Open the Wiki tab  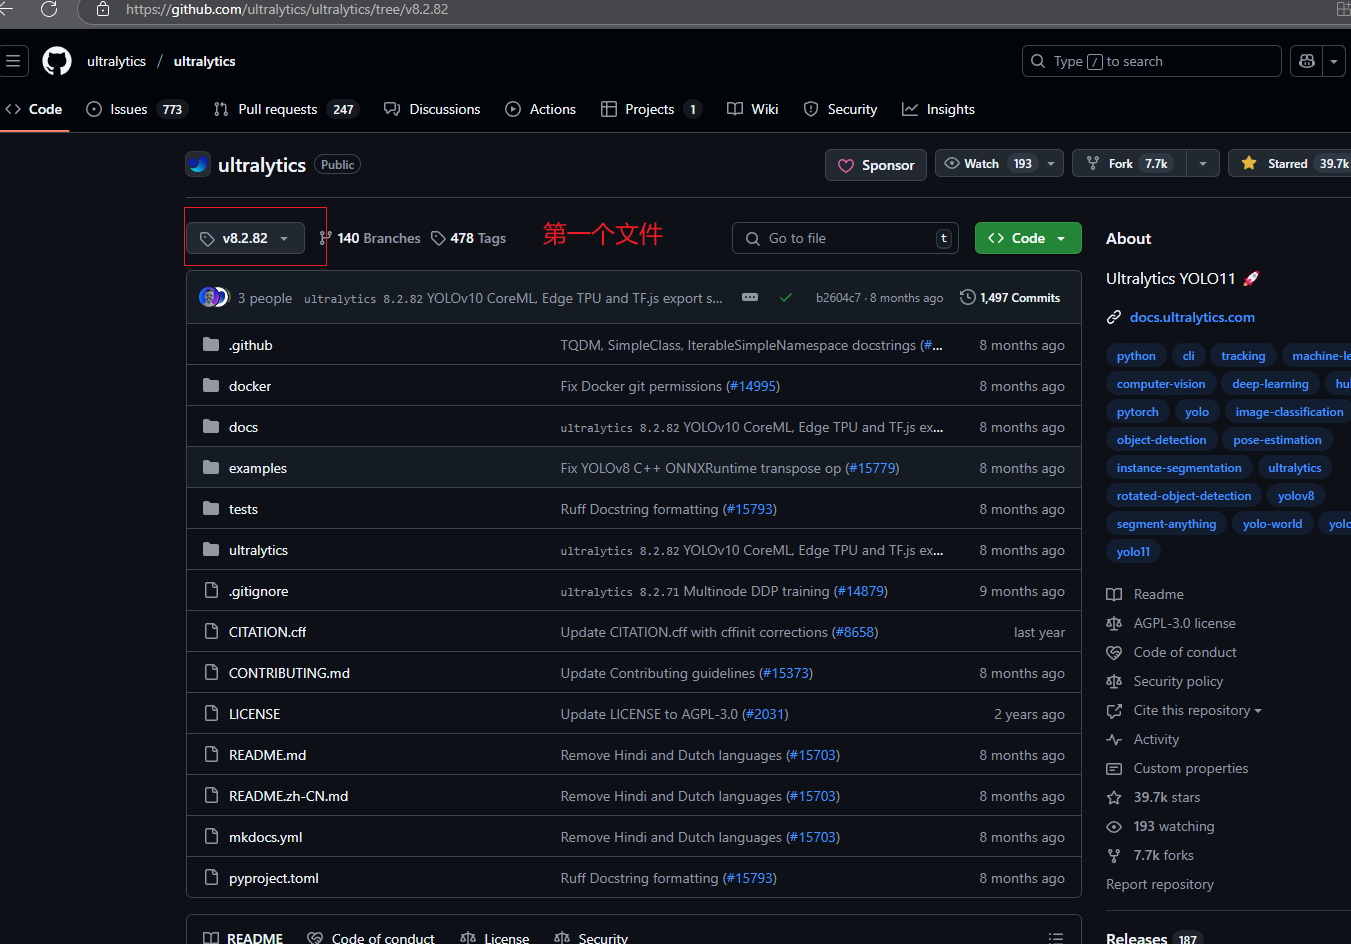pos(753,109)
